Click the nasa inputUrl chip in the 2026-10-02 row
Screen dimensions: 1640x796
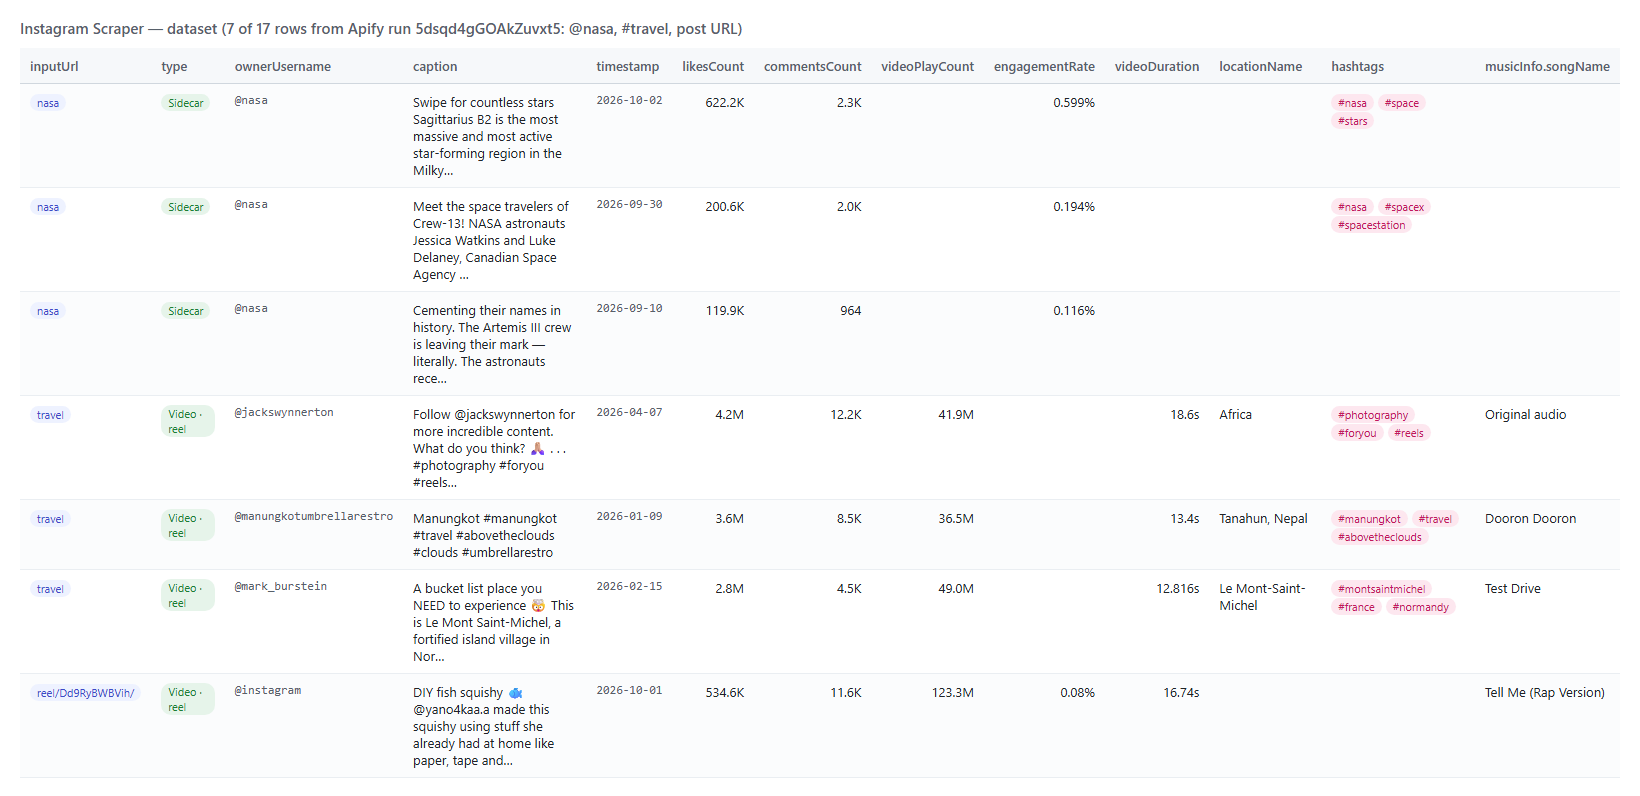pyautogui.click(x=48, y=103)
